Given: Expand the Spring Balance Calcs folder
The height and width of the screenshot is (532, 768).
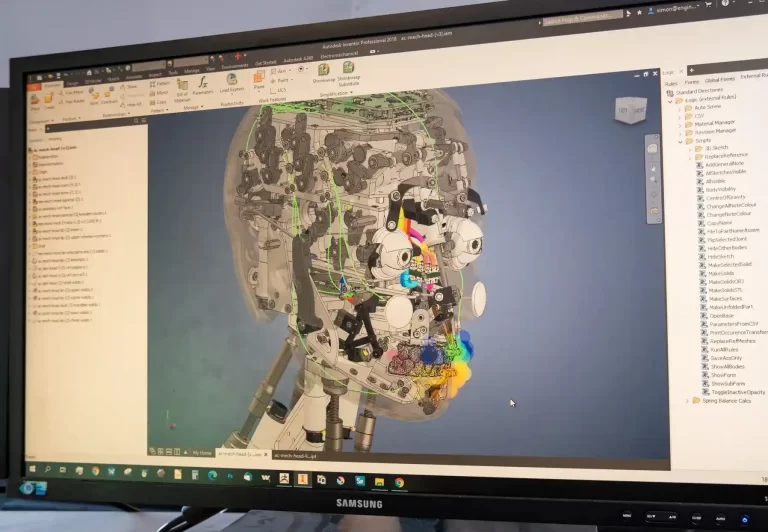Looking at the screenshot, I should coord(687,401).
